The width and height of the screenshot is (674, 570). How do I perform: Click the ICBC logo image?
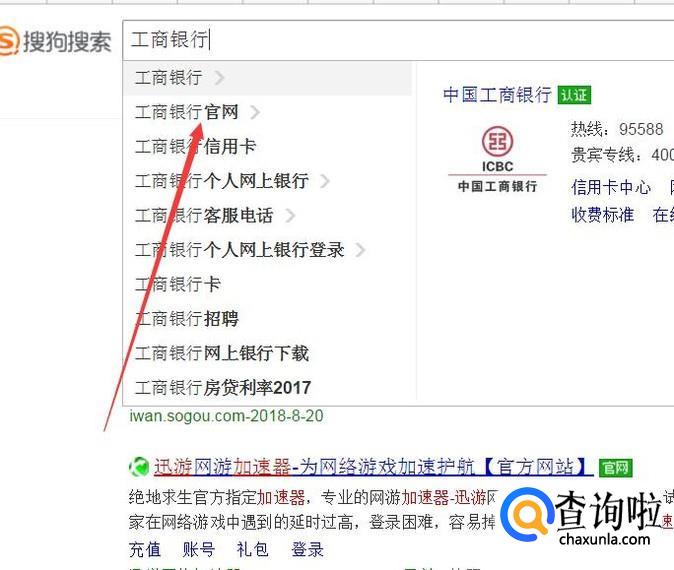pos(497,159)
